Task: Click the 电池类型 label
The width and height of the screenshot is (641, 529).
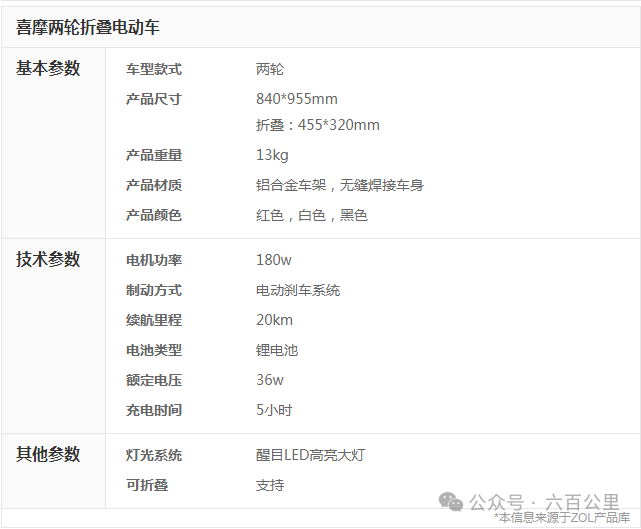Action: [154, 350]
